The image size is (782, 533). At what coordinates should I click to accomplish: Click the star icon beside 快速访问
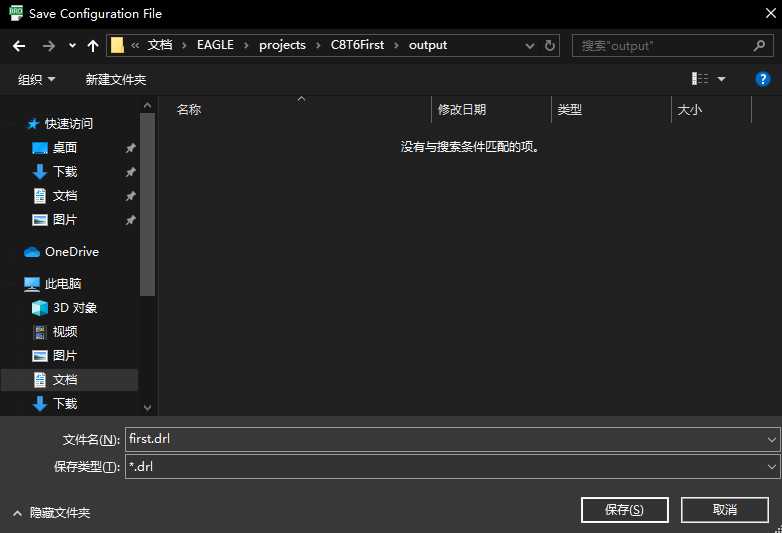(33, 124)
